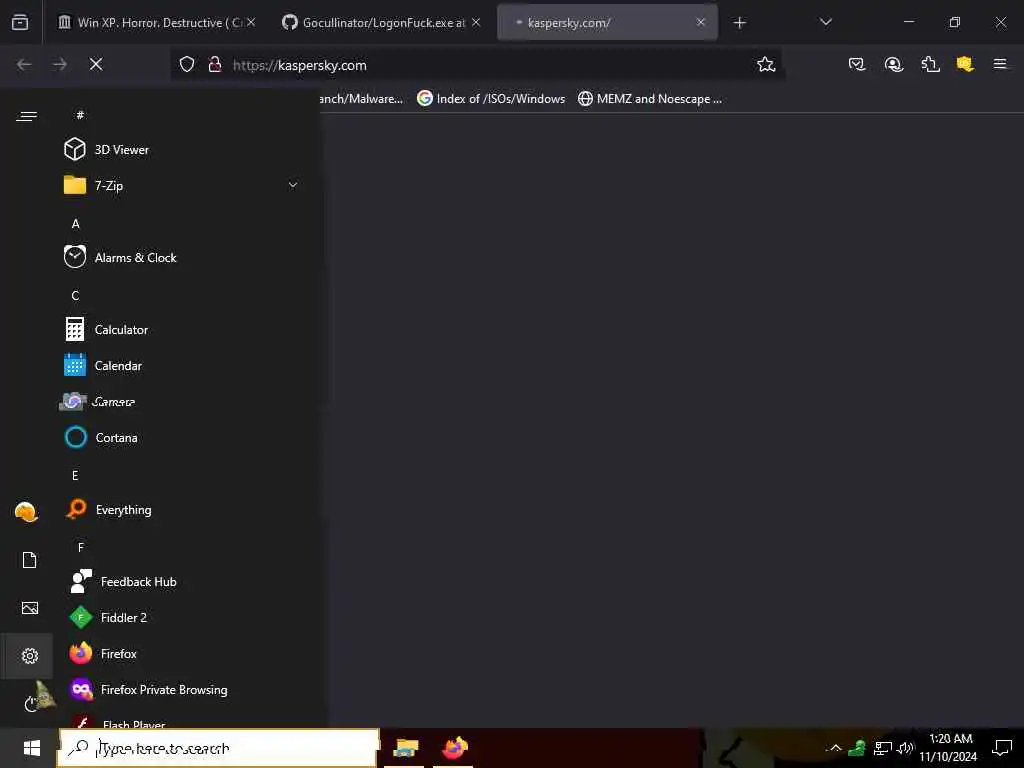Open Index of /ISOs/Windows bookmark

[491, 99]
